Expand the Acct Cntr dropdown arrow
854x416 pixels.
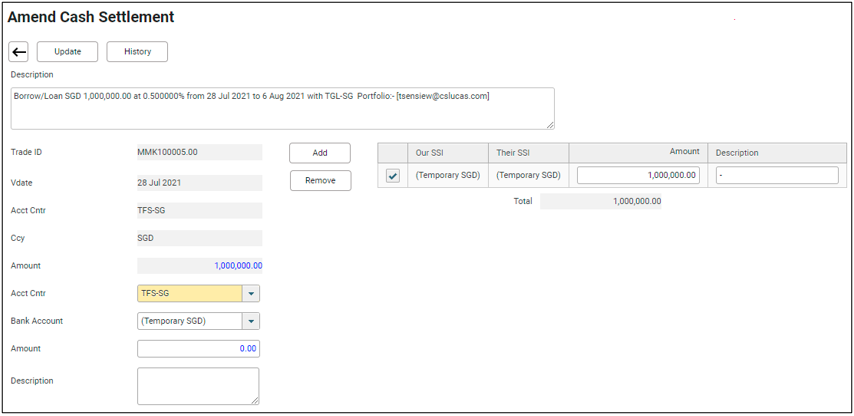(251, 294)
